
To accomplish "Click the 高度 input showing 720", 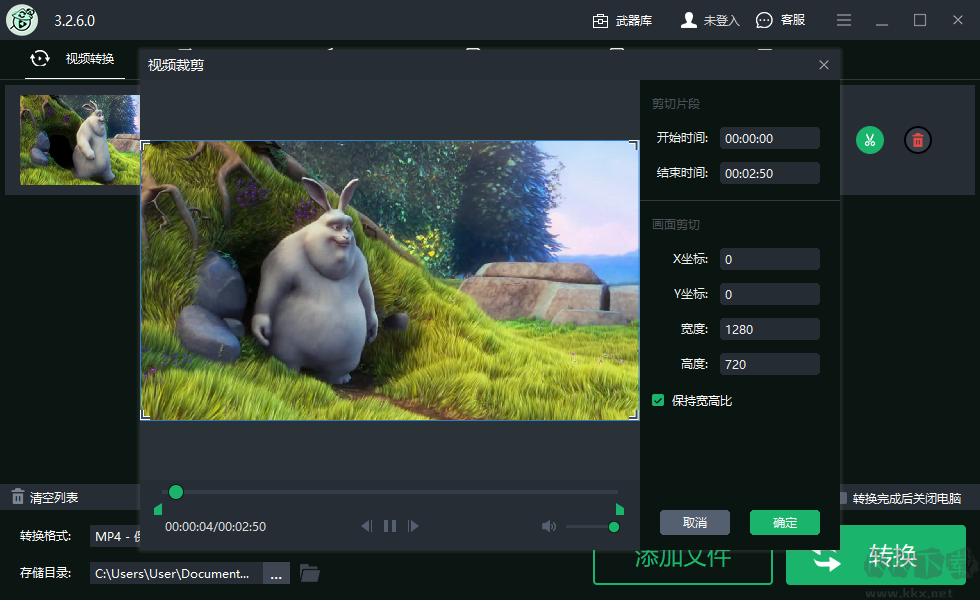I will (x=769, y=364).
